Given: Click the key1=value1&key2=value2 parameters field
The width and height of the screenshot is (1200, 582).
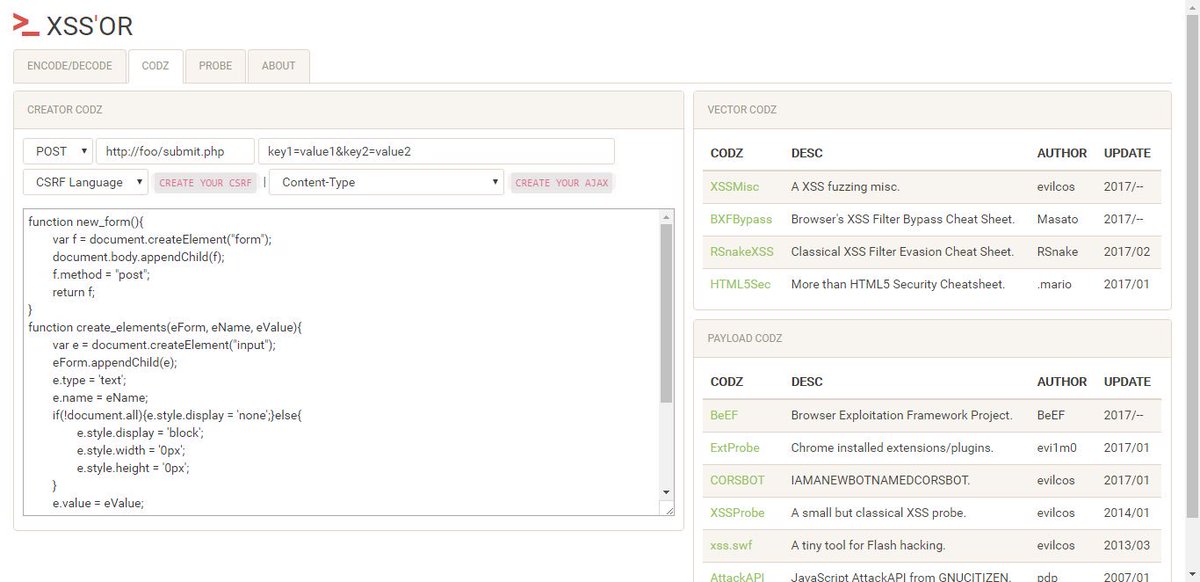Looking at the screenshot, I should point(436,151).
